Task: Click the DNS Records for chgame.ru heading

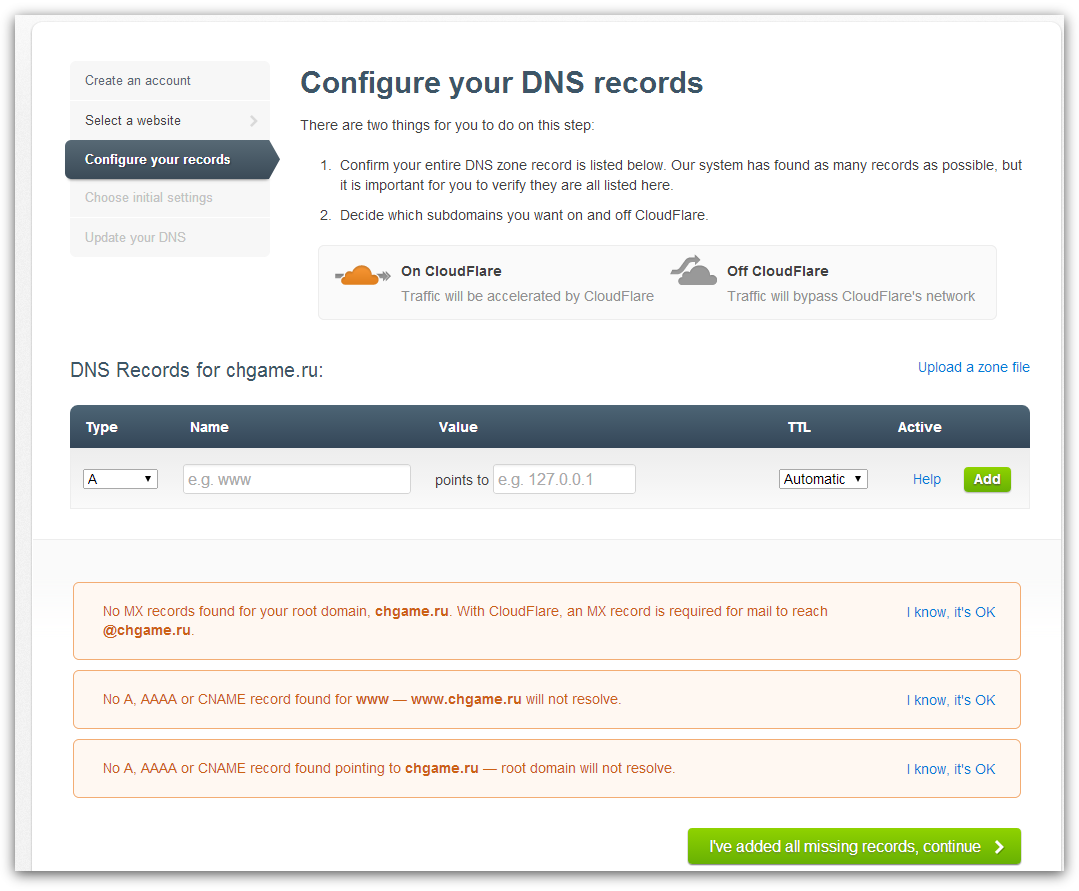Action: pos(197,370)
